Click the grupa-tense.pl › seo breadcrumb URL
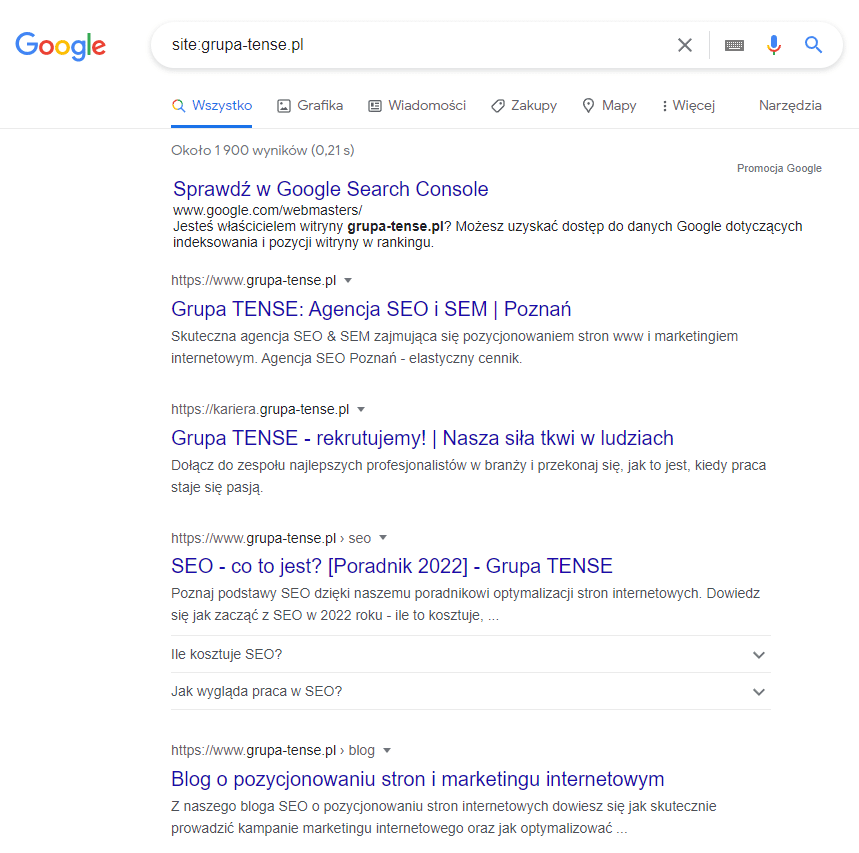This screenshot has width=859, height=853. click(x=271, y=538)
